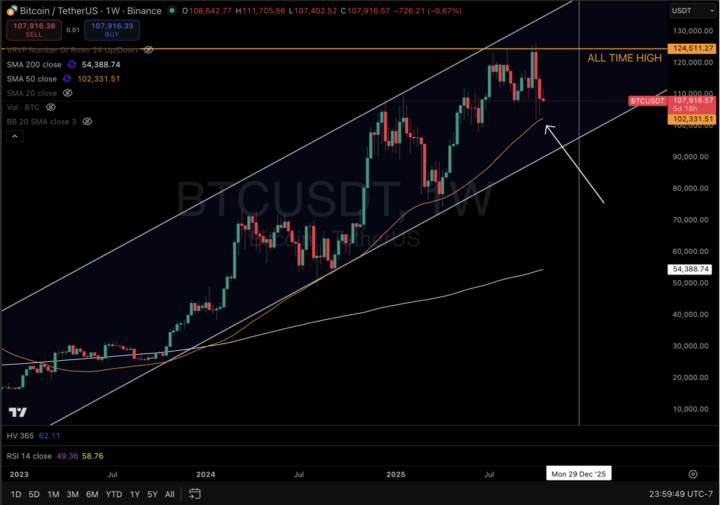Click the SMA 200 close legend label
The image size is (720, 505).
point(34,64)
